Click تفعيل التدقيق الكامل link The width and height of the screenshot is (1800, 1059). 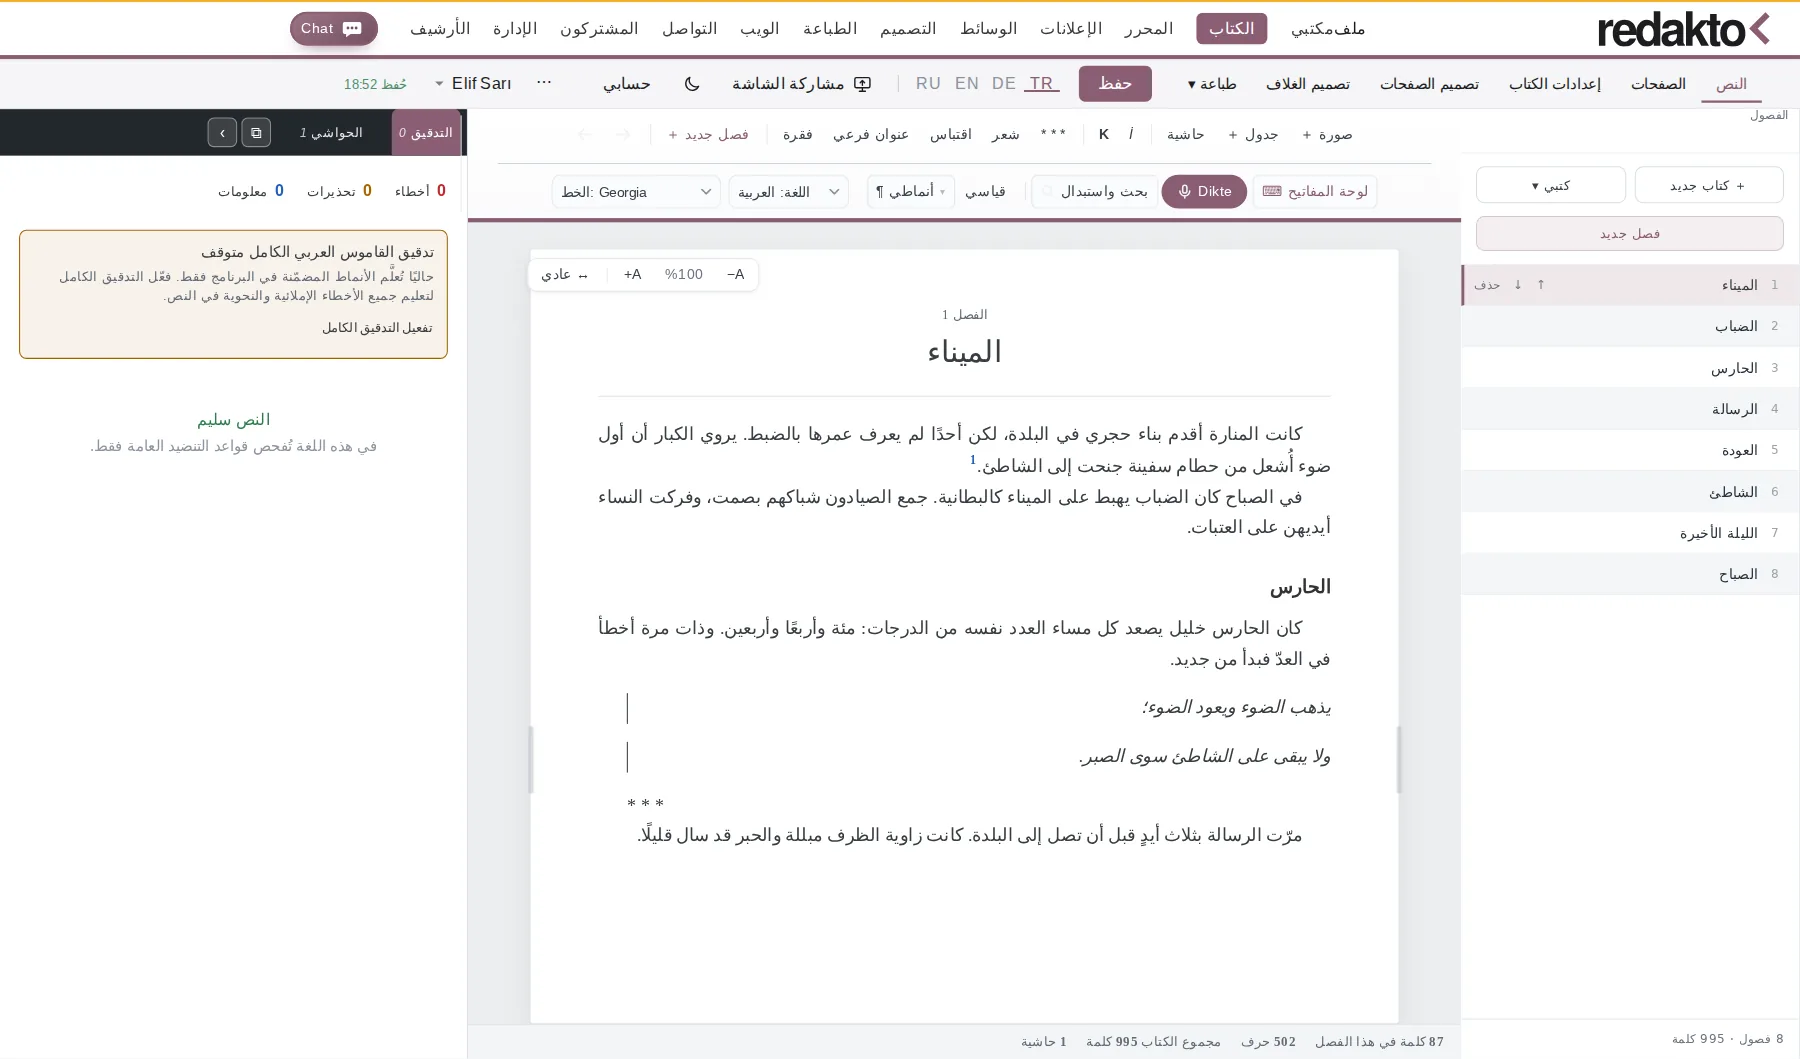tap(377, 328)
